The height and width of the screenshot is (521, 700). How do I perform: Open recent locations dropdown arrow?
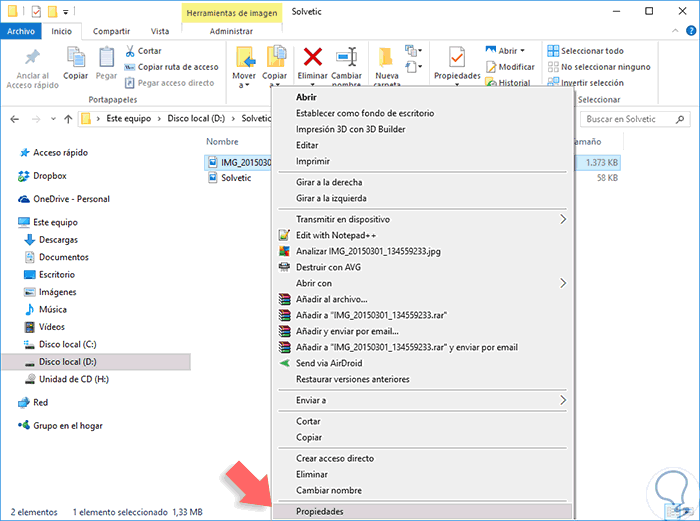coord(53,119)
